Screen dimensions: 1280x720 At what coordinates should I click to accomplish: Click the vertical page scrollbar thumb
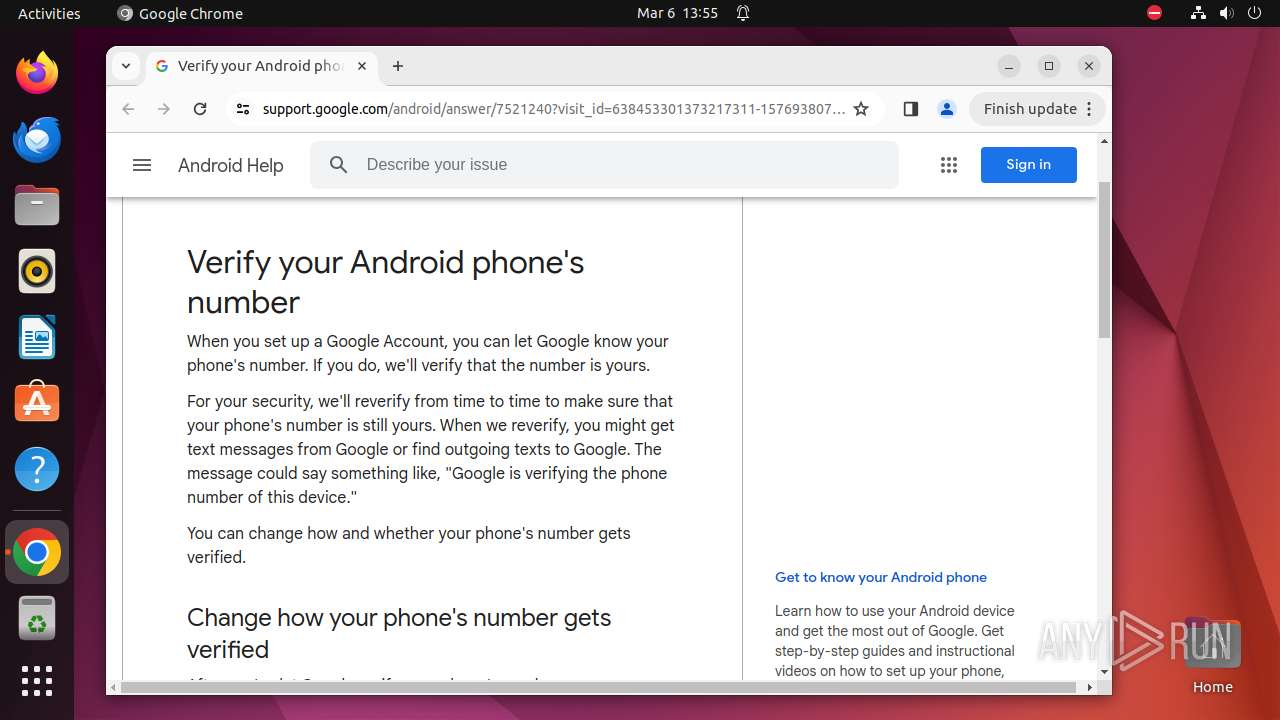tap(1105, 260)
